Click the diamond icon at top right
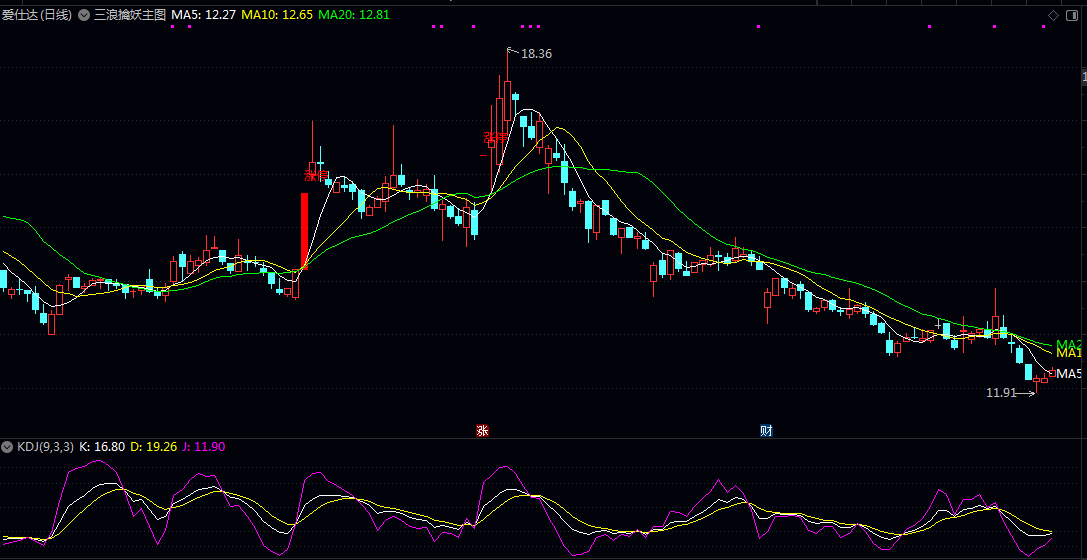Viewport: 1087px width, 560px height. [x=1053, y=15]
